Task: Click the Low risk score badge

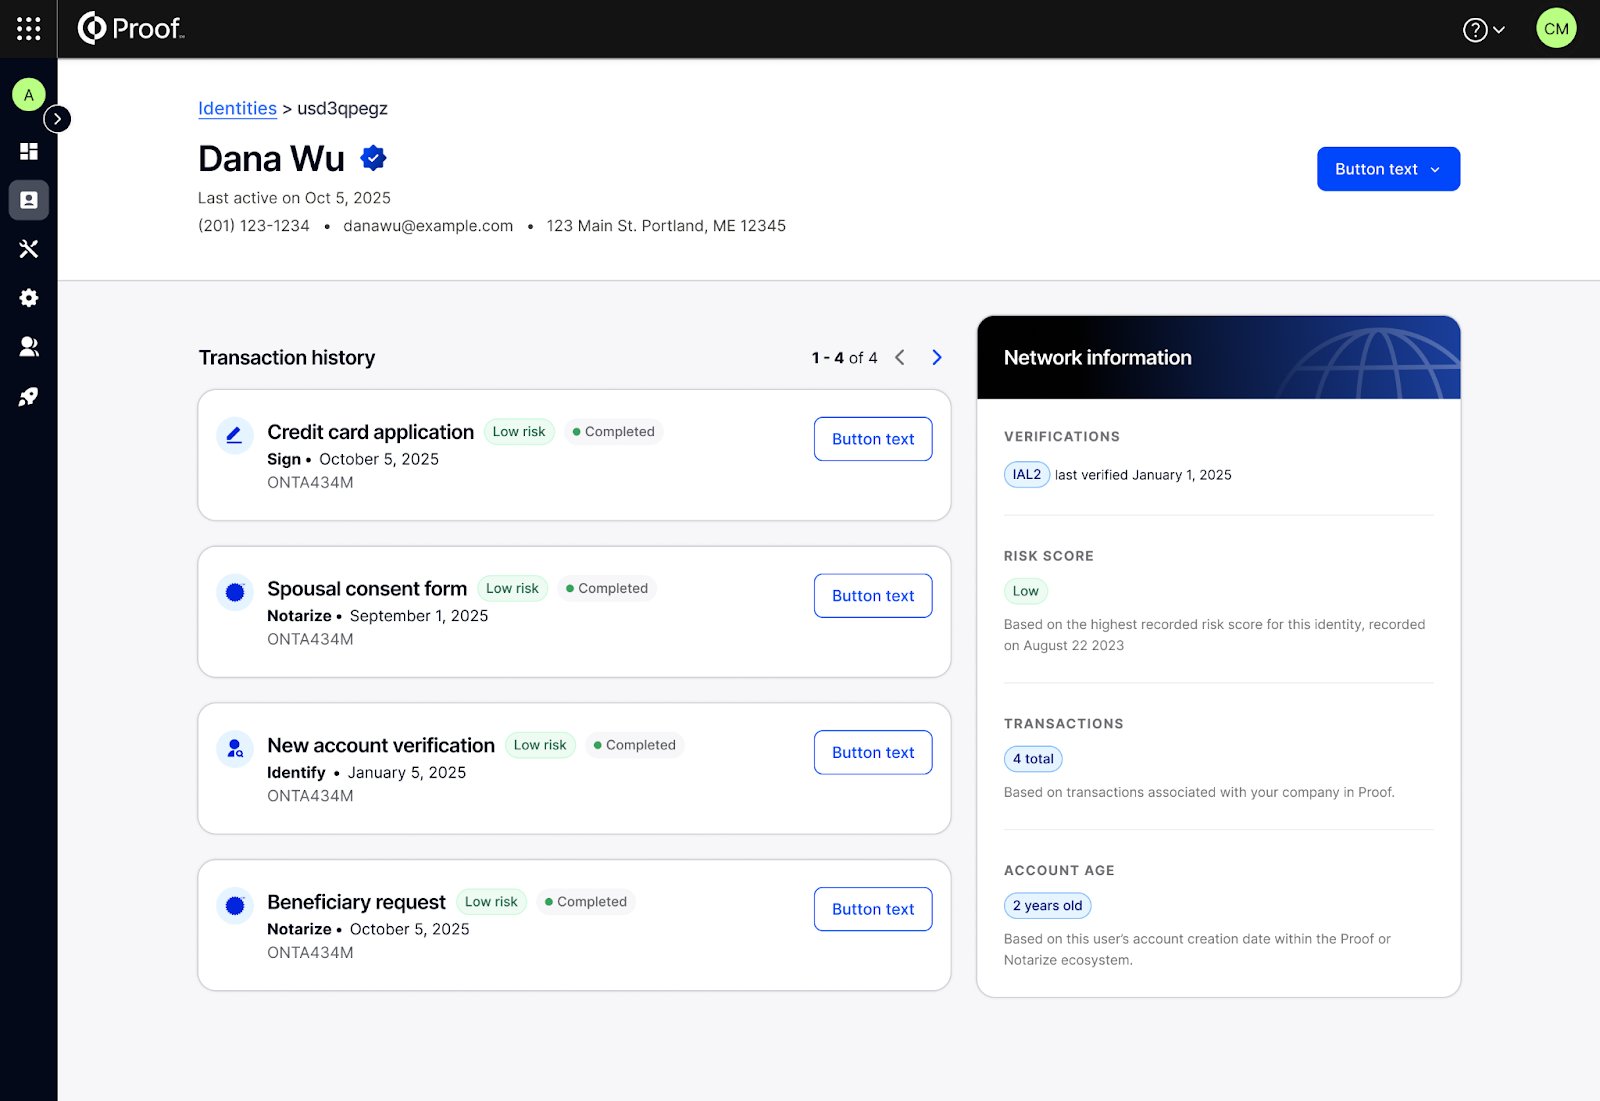Action: [1026, 591]
